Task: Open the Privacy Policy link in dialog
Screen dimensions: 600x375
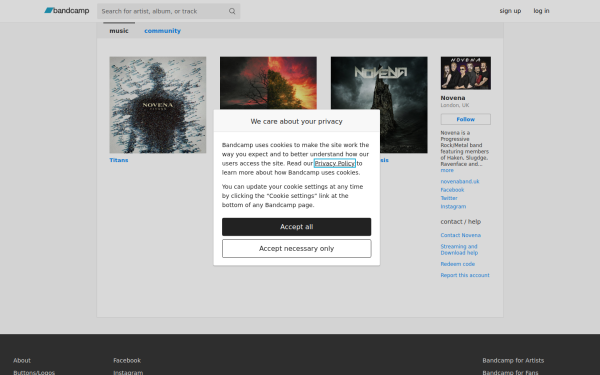Action: pyautogui.click(x=334, y=163)
